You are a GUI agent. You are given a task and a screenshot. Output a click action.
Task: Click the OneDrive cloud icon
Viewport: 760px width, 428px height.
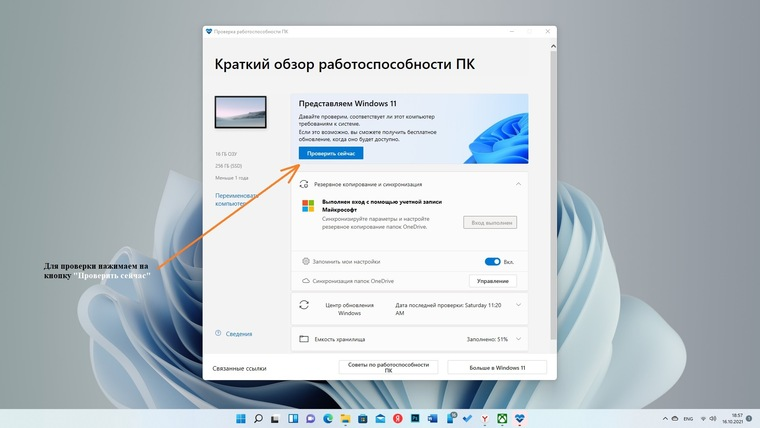[306, 282]
